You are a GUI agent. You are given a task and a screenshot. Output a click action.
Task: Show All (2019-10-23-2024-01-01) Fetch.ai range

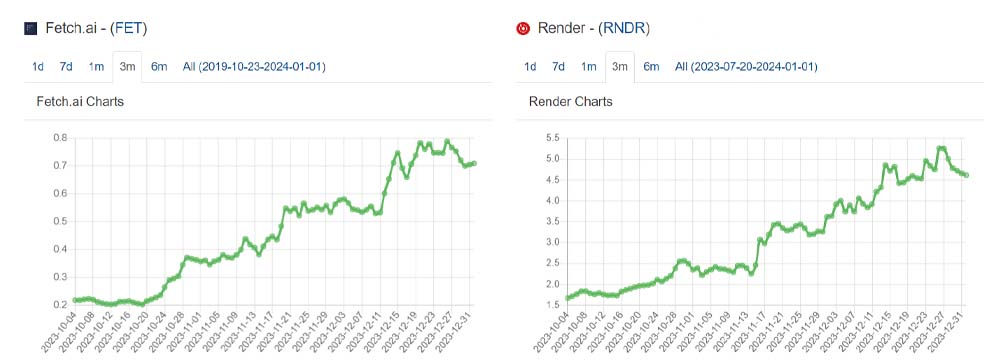[254, 67]
